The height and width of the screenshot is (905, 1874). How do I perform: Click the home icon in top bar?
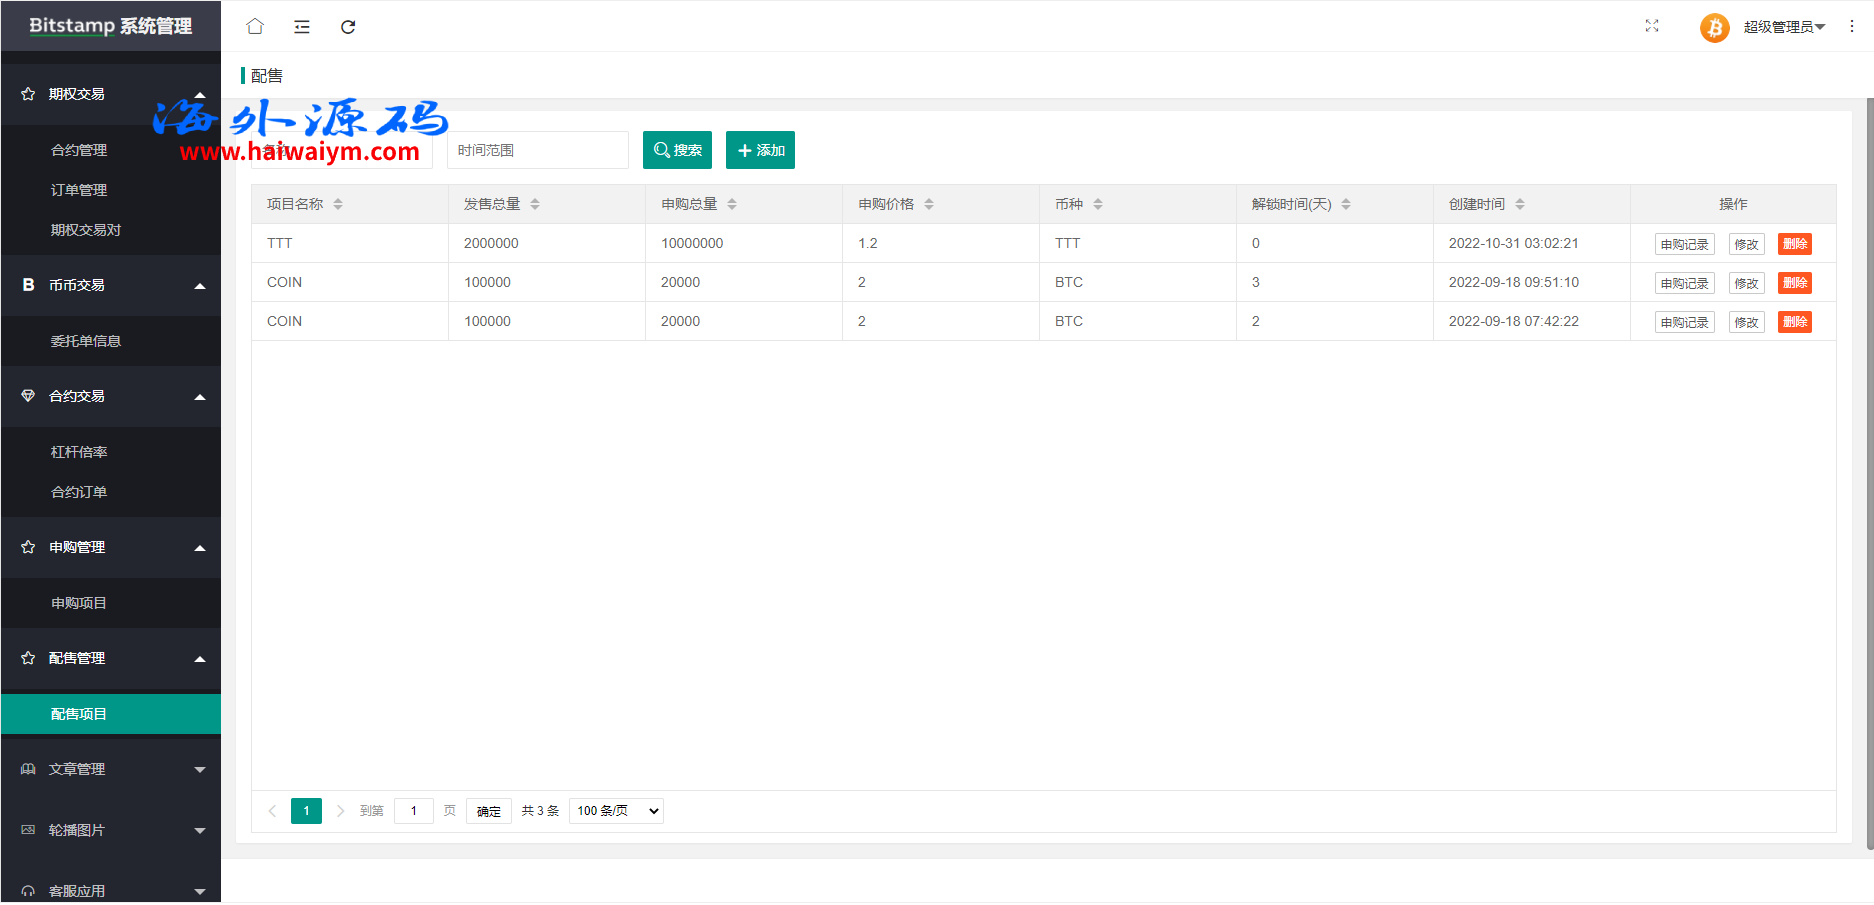tap(255, 27)
